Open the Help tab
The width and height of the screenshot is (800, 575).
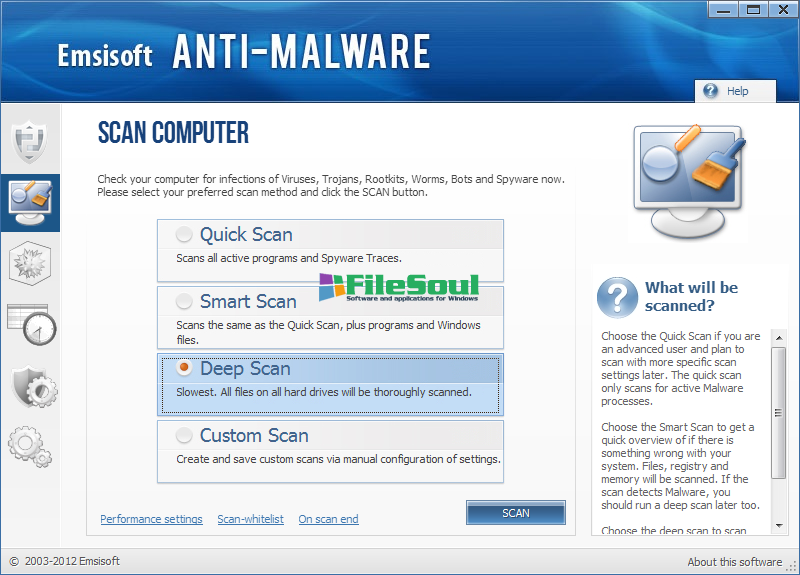tap(735, 91)
